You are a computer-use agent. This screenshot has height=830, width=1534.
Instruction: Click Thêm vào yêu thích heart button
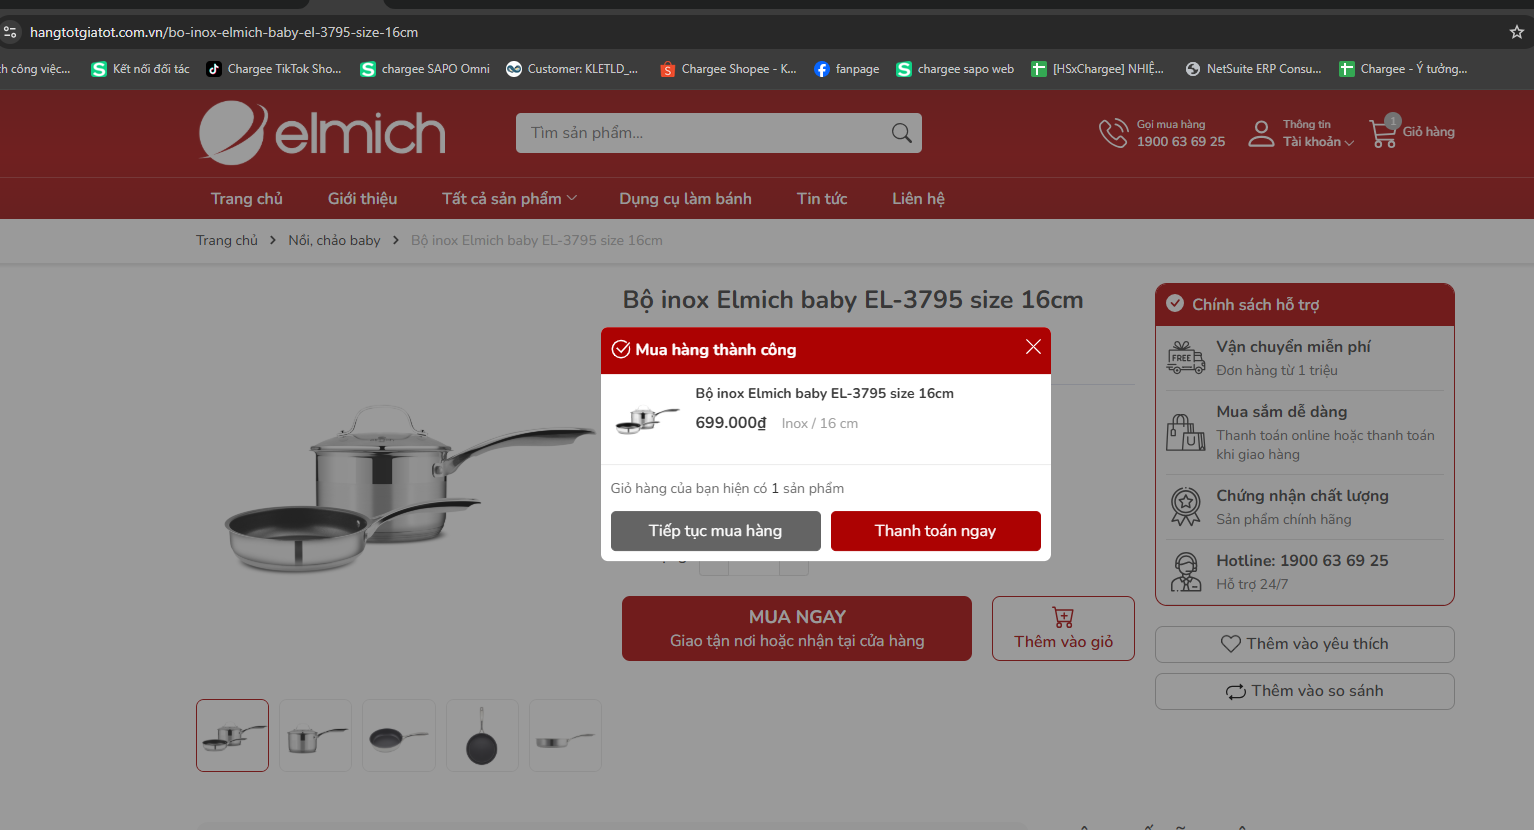tap(1305, 644)
